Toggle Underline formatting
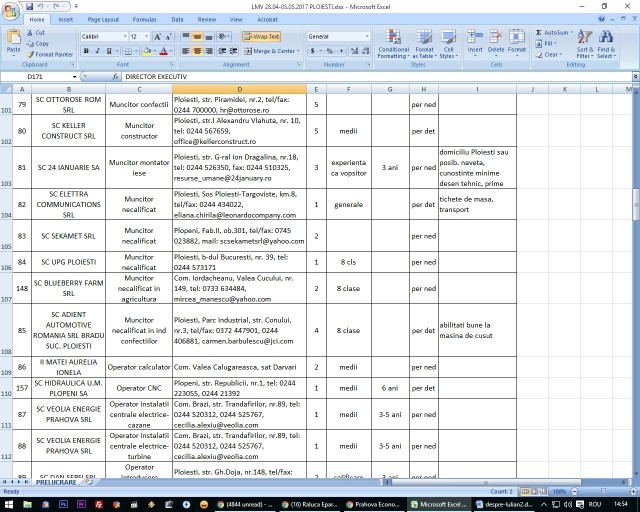This screenshot has width=640, height=512. (x=109, y=51)
